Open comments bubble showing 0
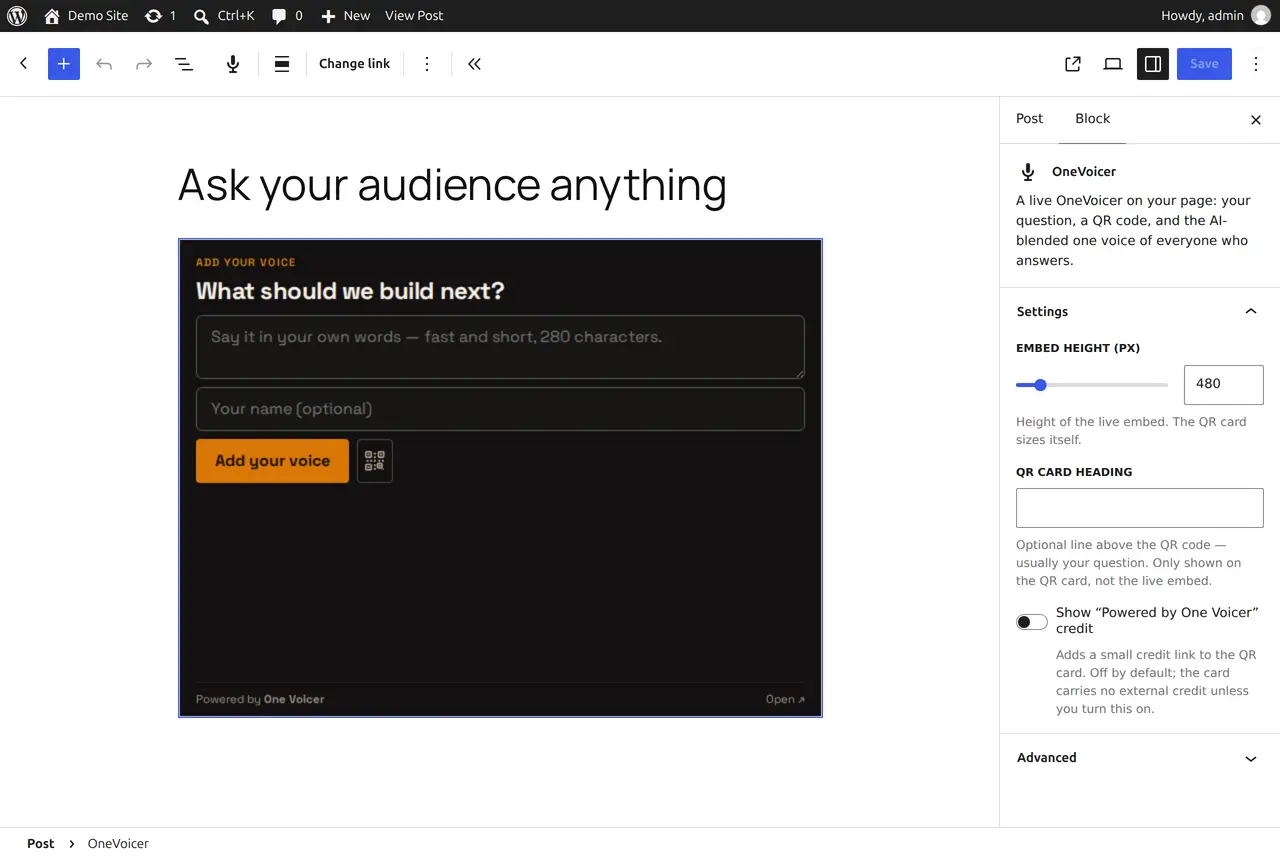This screenshot has height=860, width=1280. [287, 16]
